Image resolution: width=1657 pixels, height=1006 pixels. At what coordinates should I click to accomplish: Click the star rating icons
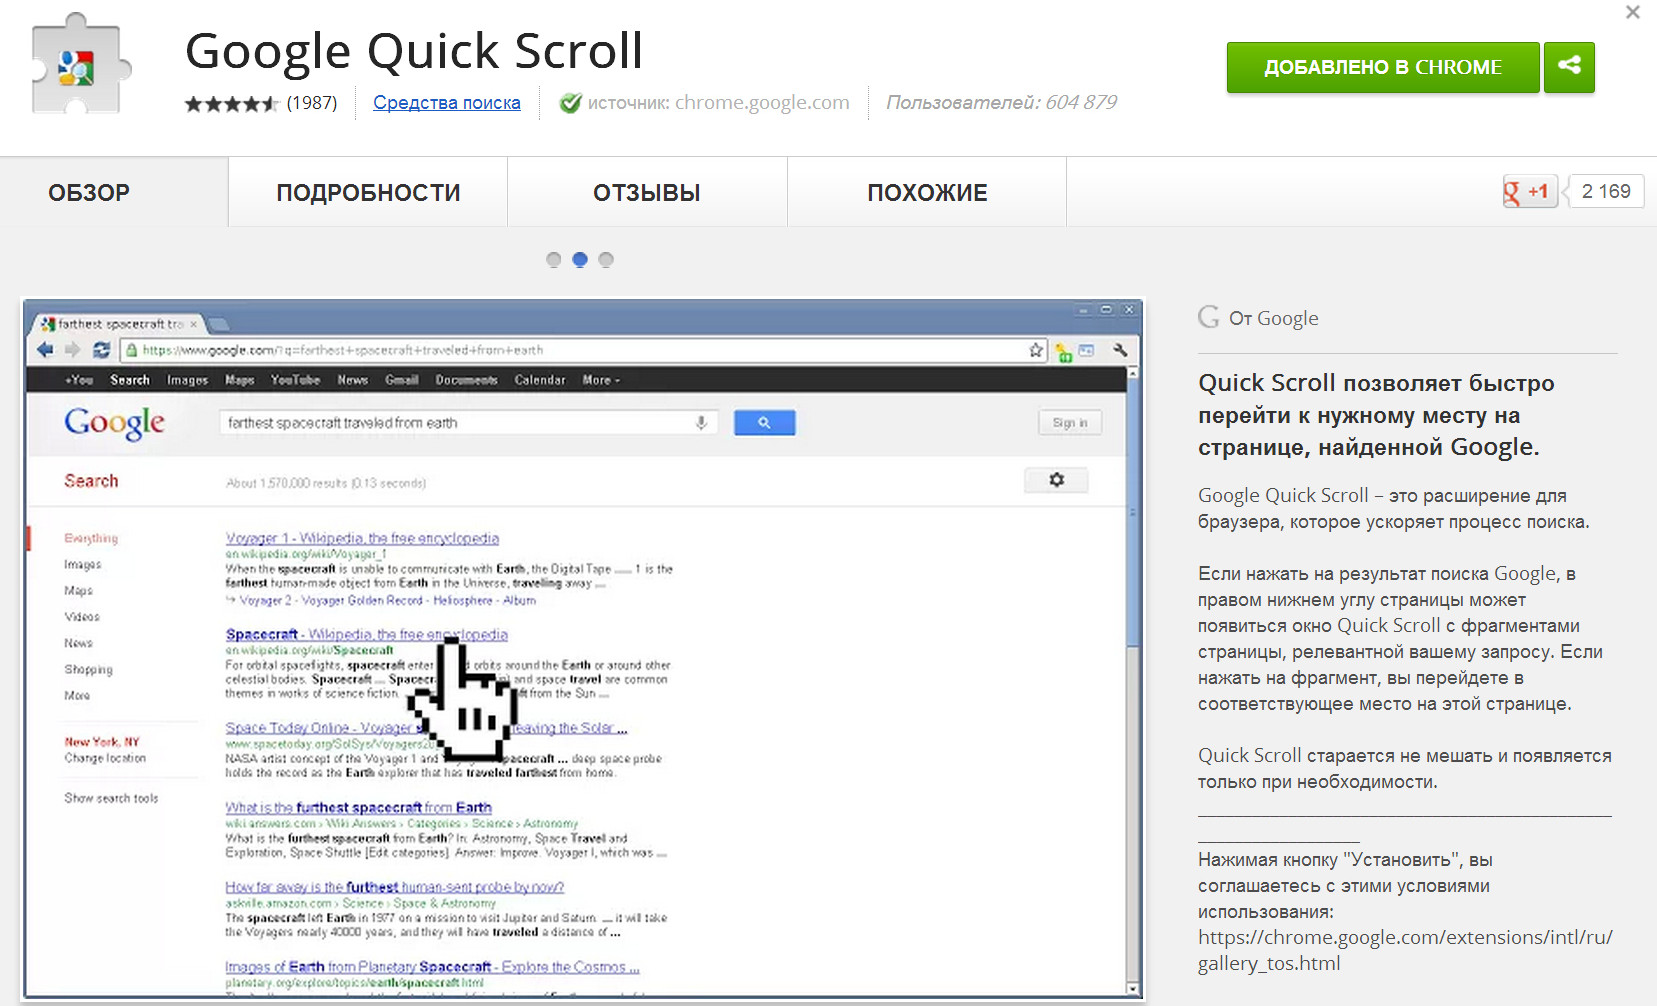point(231,103)
